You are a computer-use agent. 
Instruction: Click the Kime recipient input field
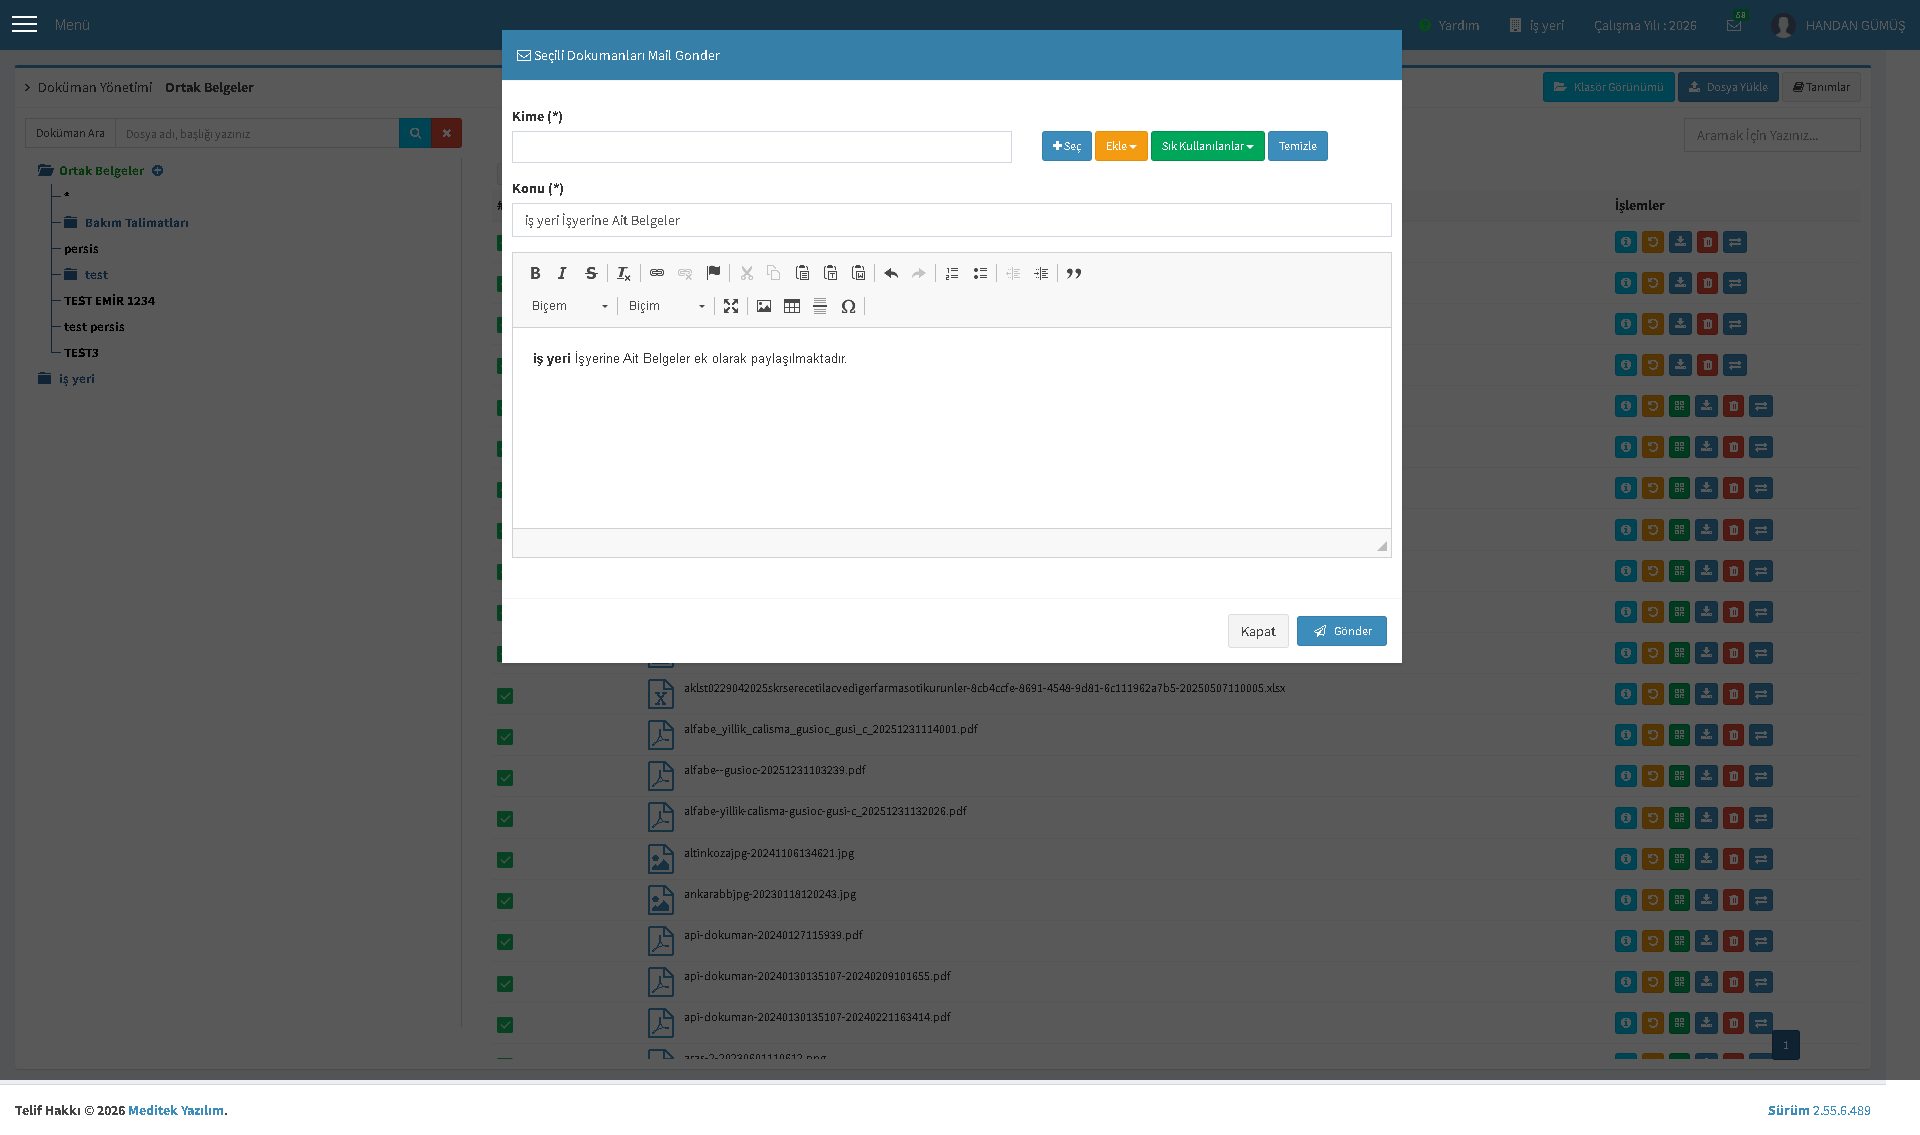tap(762, 147)
